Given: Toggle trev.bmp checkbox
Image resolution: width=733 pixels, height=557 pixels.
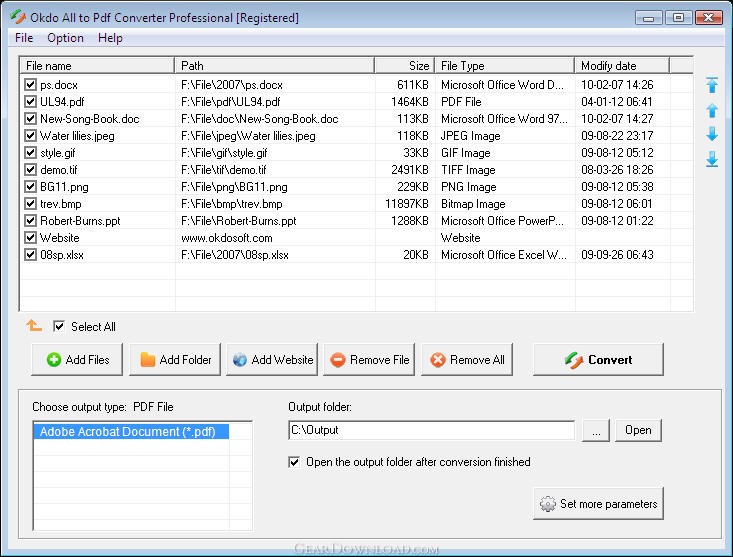Looking at the screenshot, I should tap(30, 204).
